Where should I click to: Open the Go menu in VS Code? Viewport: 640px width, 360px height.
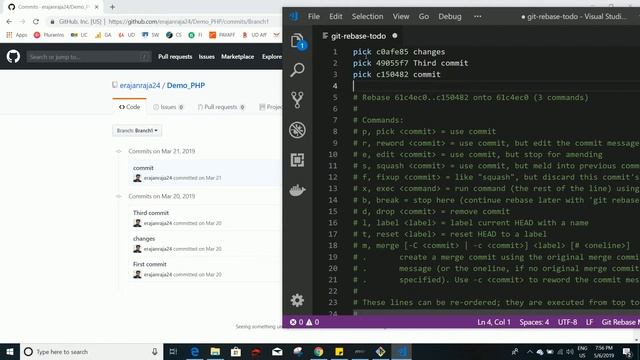(424, 16)
